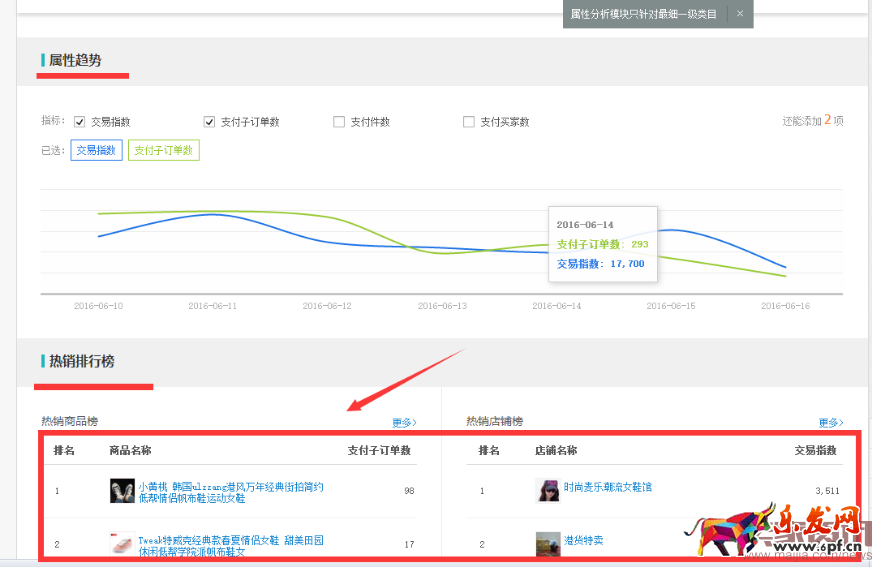The image size is (872, 567).
Task: Enable the 支付件数 checkbox
Action: tap(339, 122)
